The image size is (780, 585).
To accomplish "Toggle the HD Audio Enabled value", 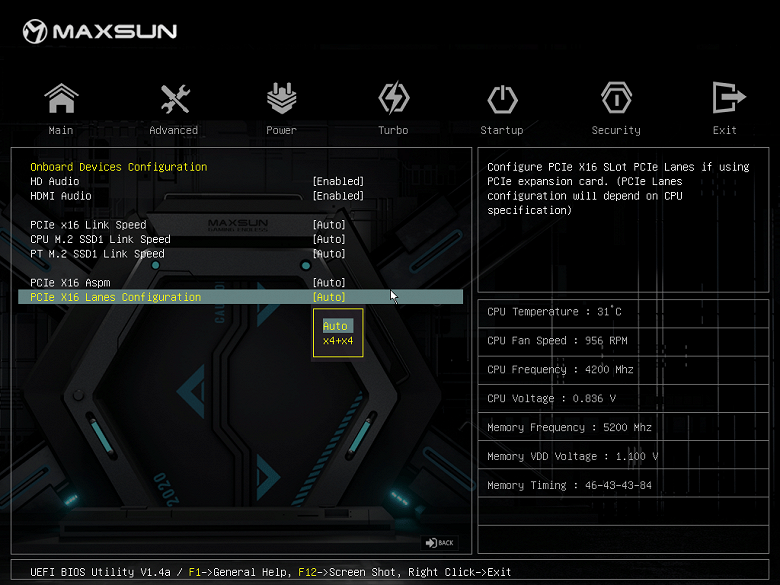I will tap(338, 182).
